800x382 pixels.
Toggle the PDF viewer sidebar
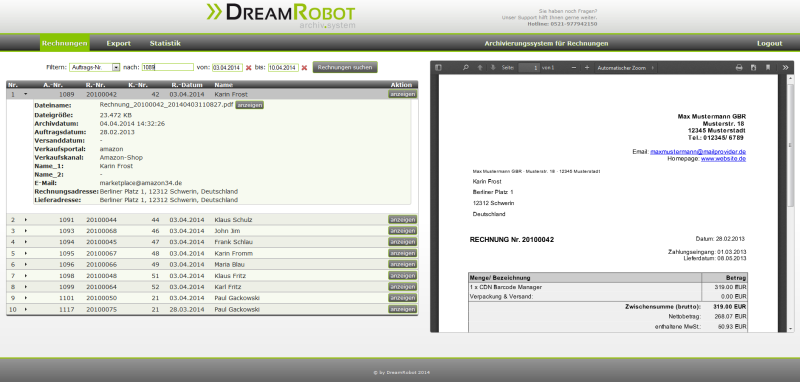438,67
